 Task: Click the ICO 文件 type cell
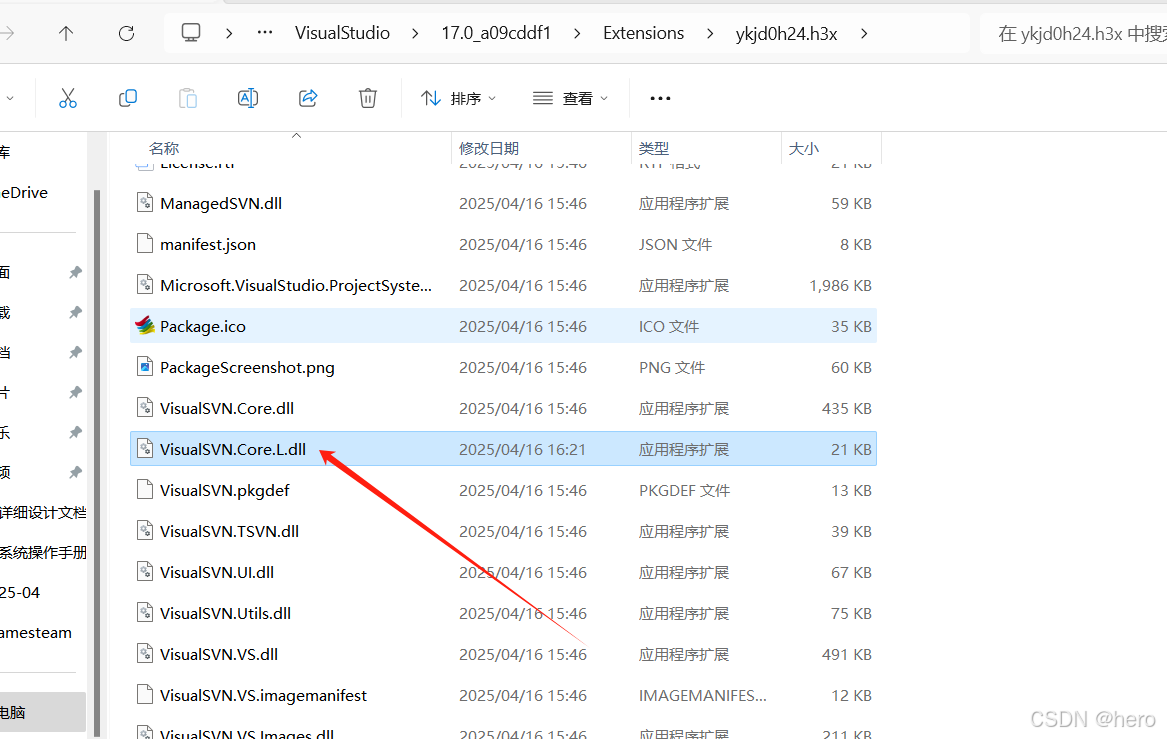coord(668,326)
